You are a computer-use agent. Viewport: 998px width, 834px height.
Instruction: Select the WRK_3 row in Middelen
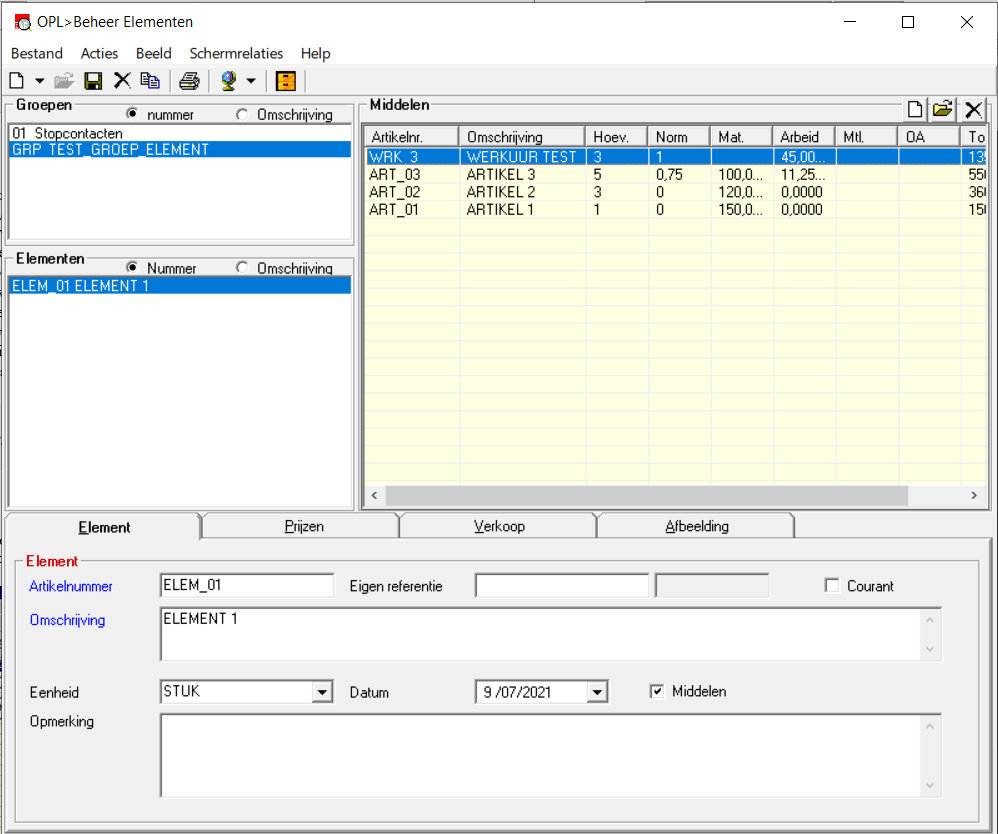pos(675,157)
